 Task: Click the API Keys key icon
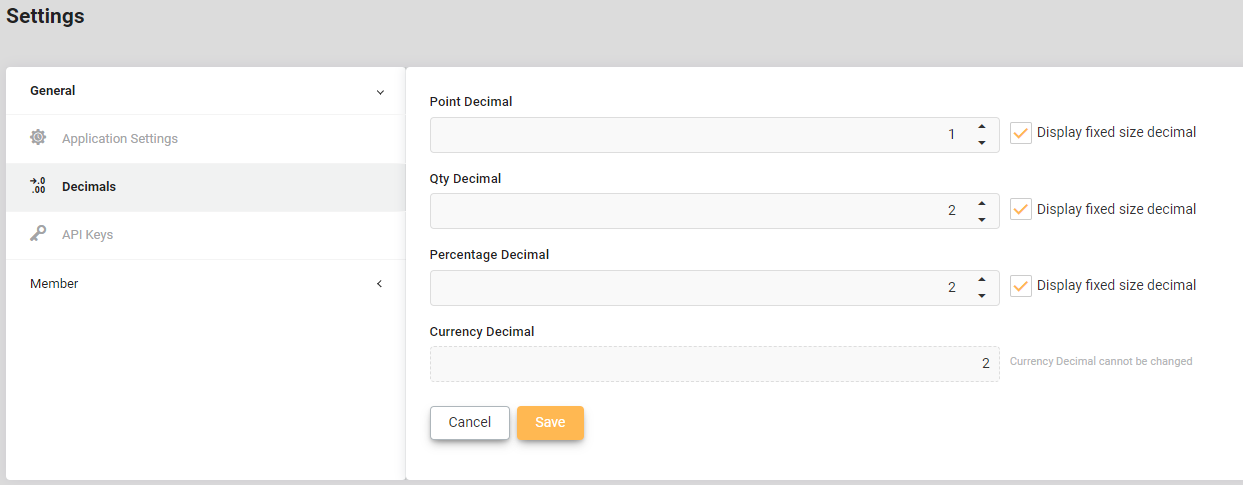click(x=38, y=234)
